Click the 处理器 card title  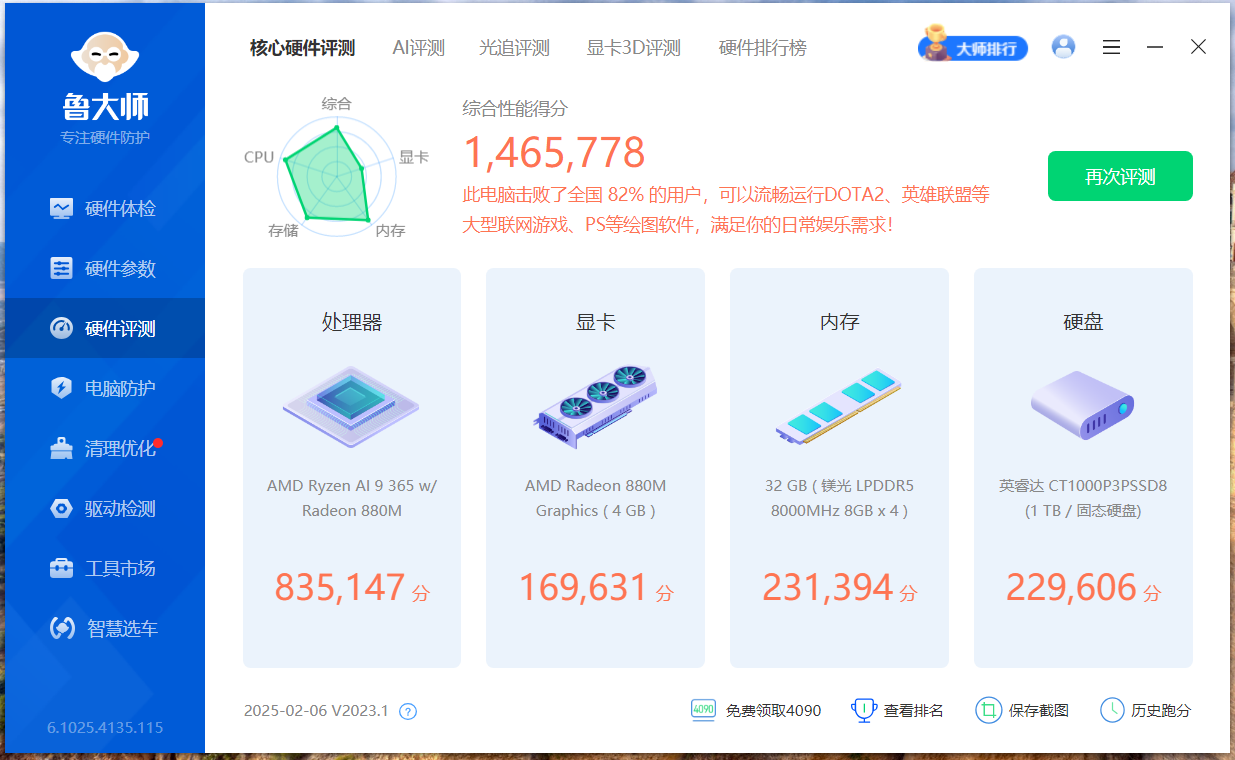click(x=352, y=322)
